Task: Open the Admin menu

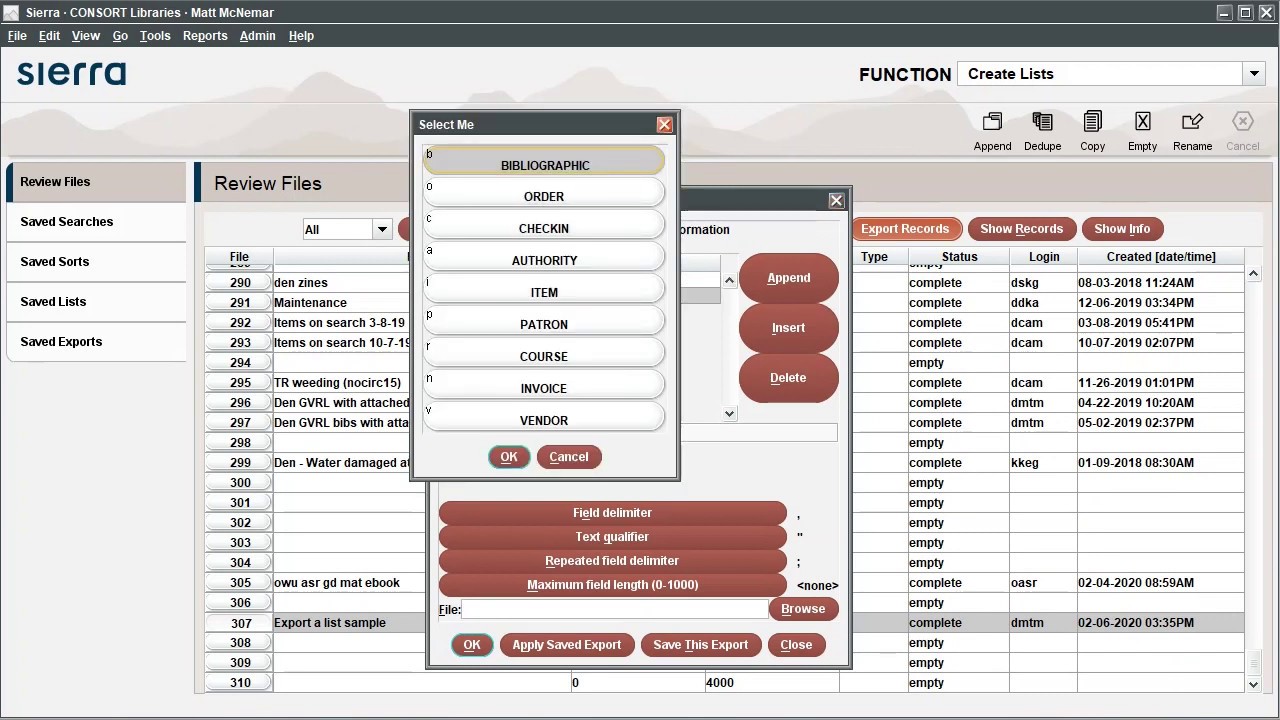Action: pos(257,36)
